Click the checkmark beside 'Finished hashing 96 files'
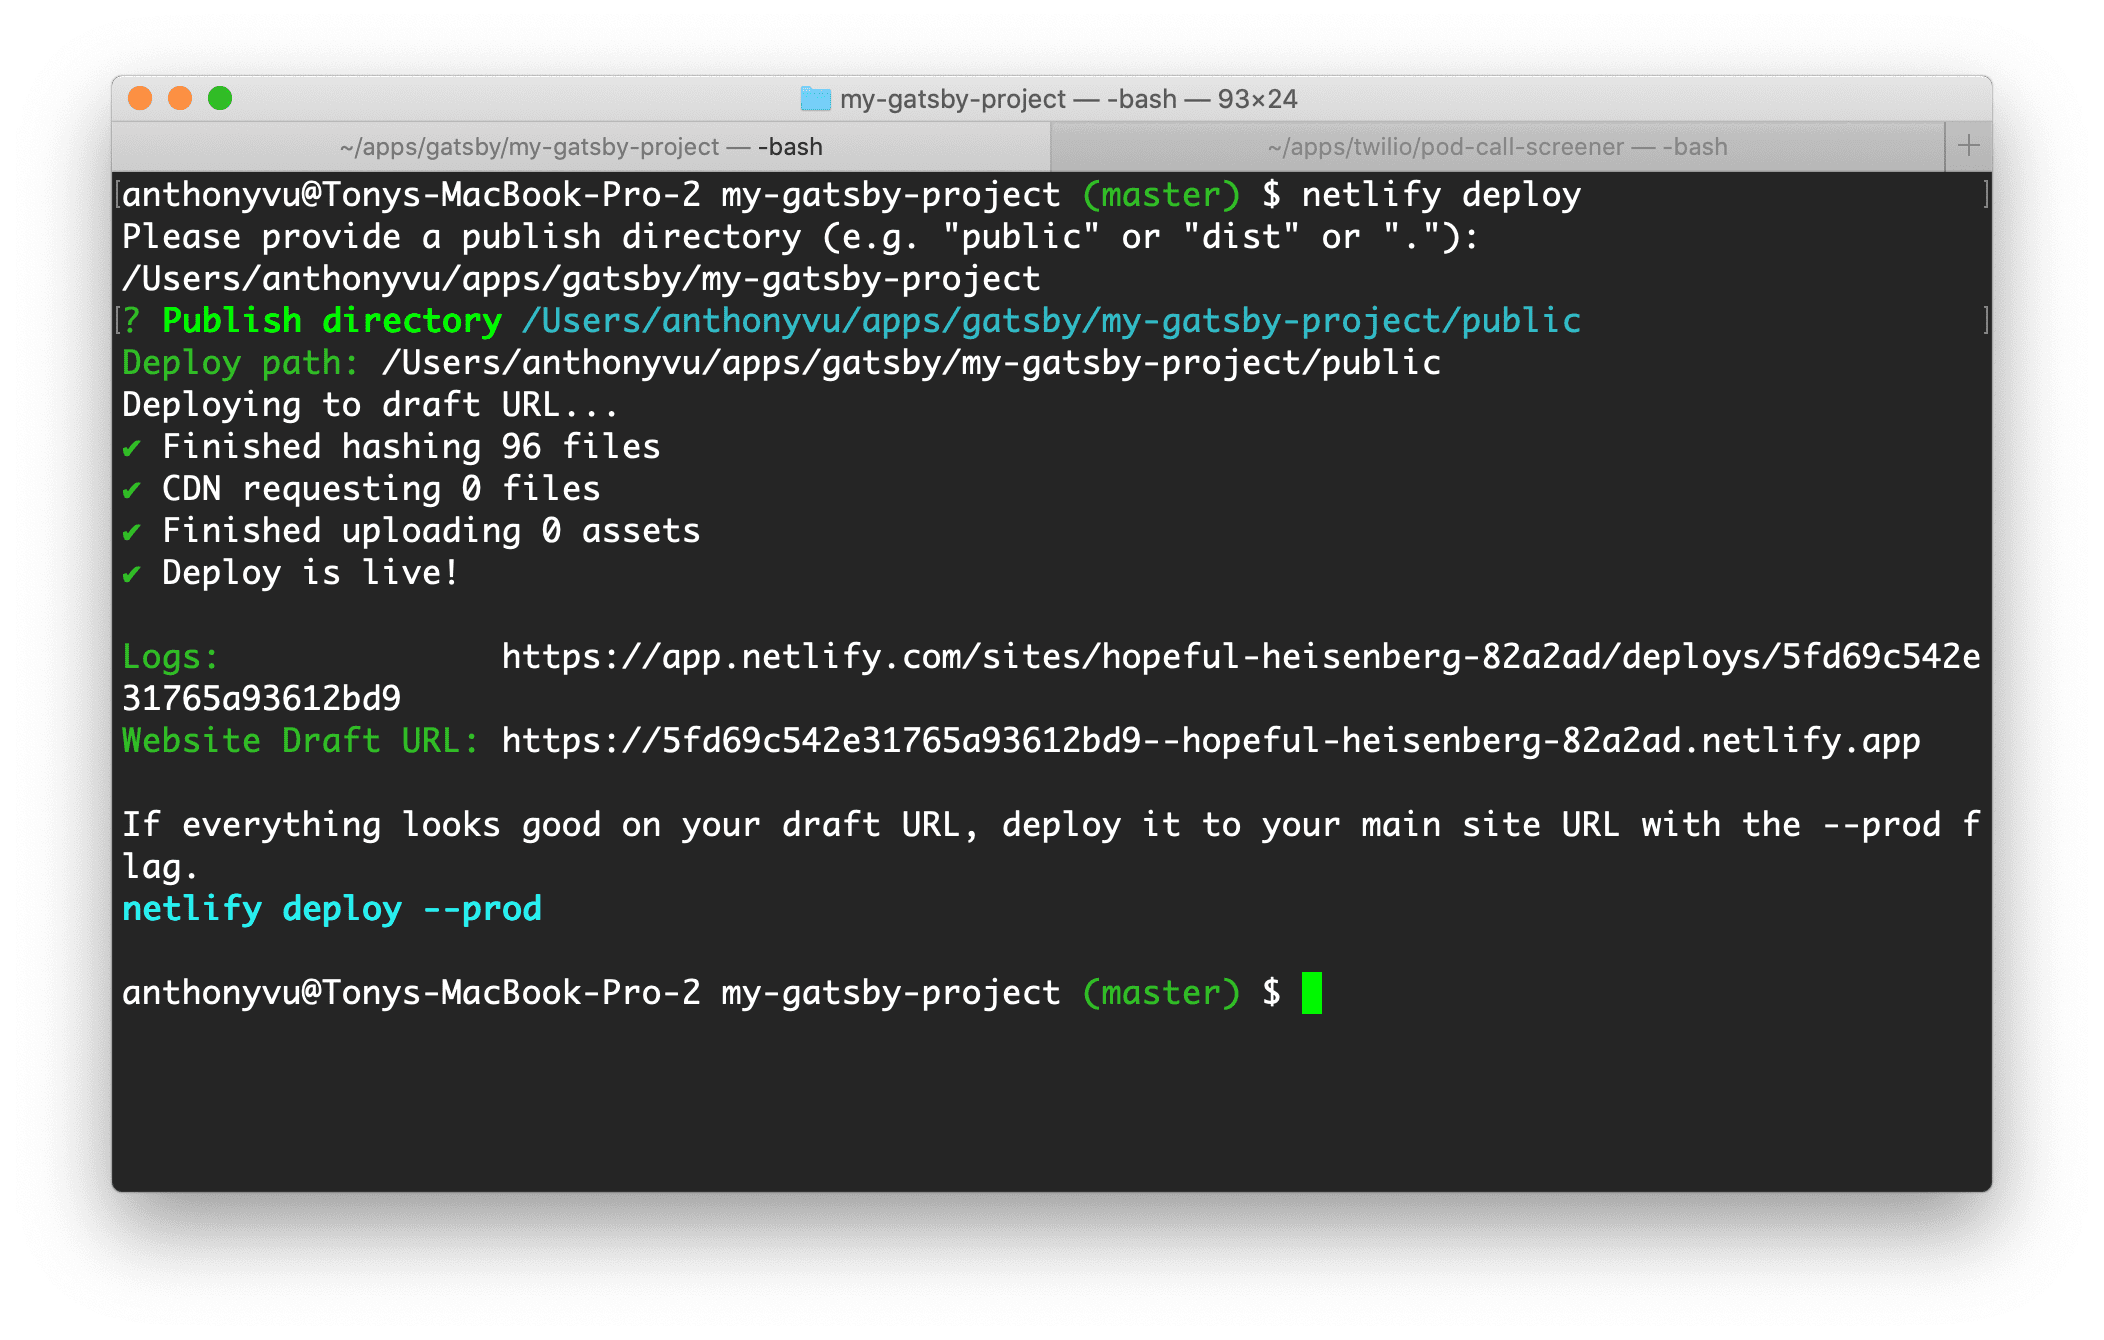 point(131,448)
